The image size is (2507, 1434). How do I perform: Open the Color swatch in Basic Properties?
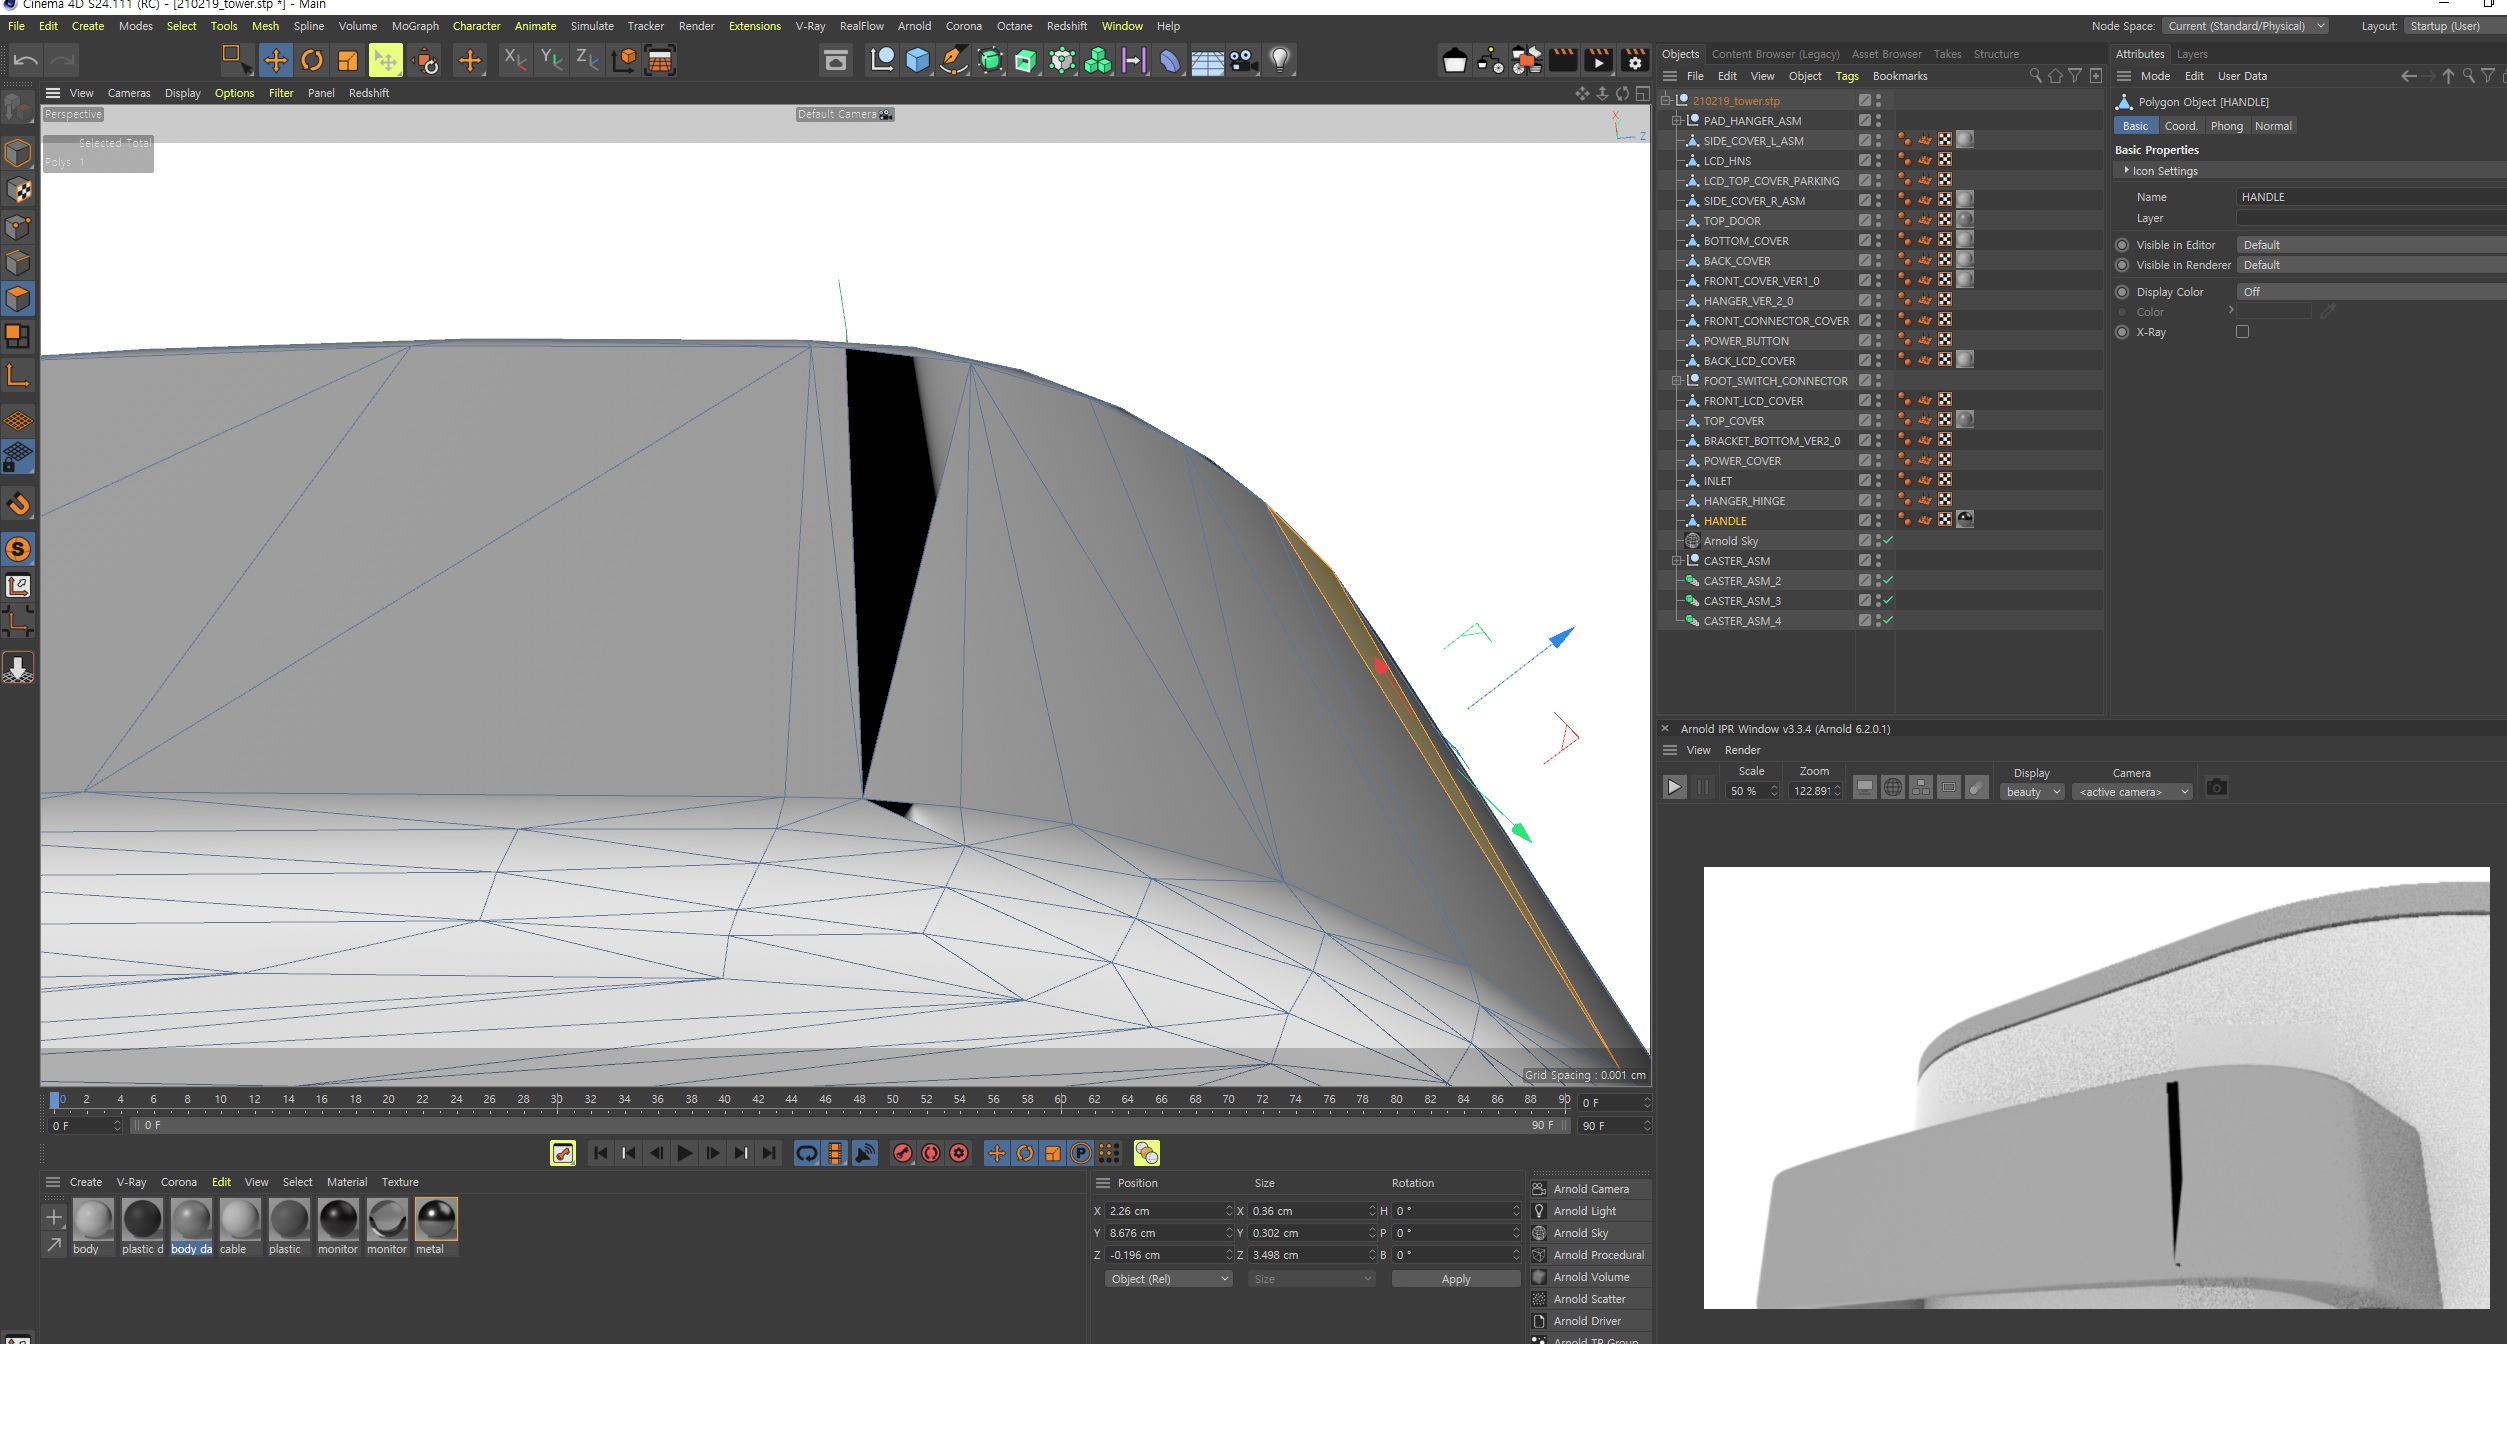click(2274, 311)
